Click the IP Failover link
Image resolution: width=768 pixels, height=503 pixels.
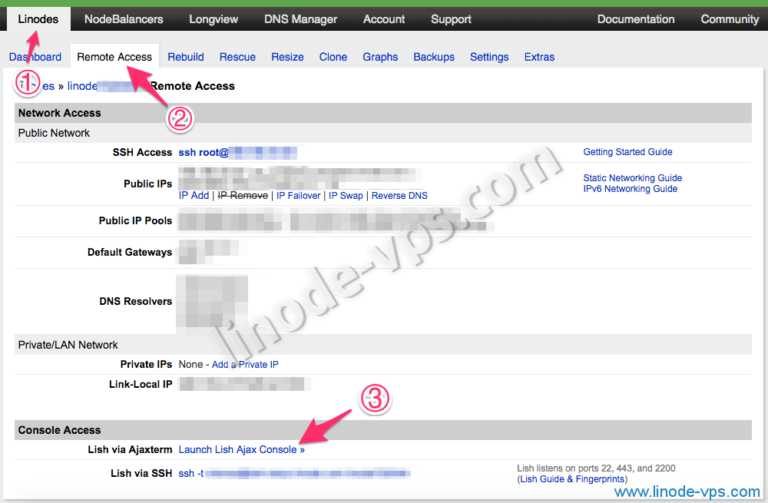tap(298, 196)
